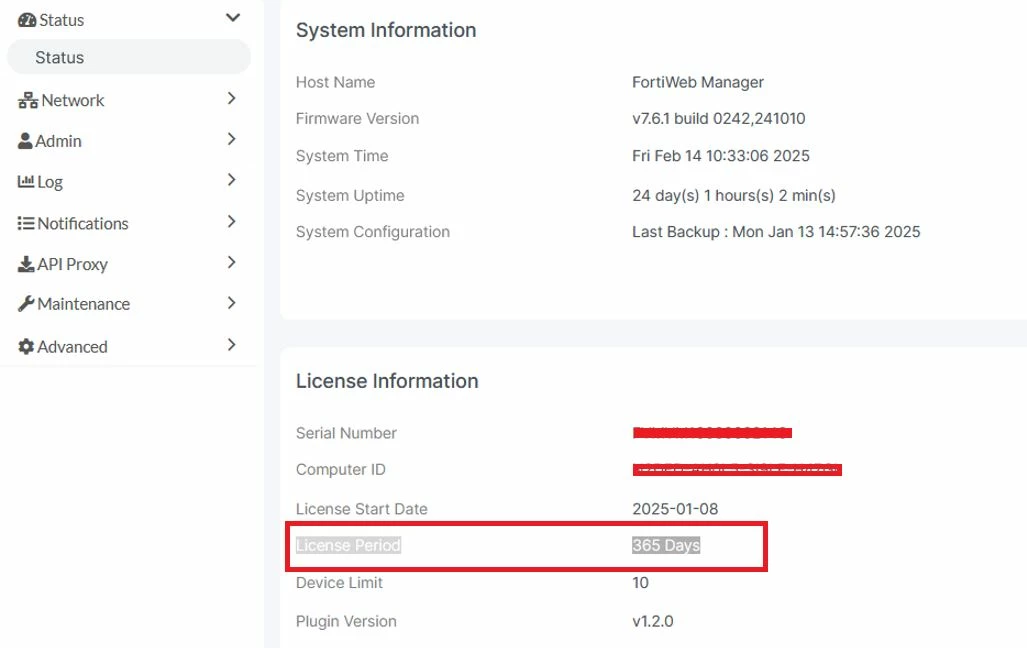Click the Last Backup timestamp value
The height and width of the screenshot is (648, 1027).
776,232
